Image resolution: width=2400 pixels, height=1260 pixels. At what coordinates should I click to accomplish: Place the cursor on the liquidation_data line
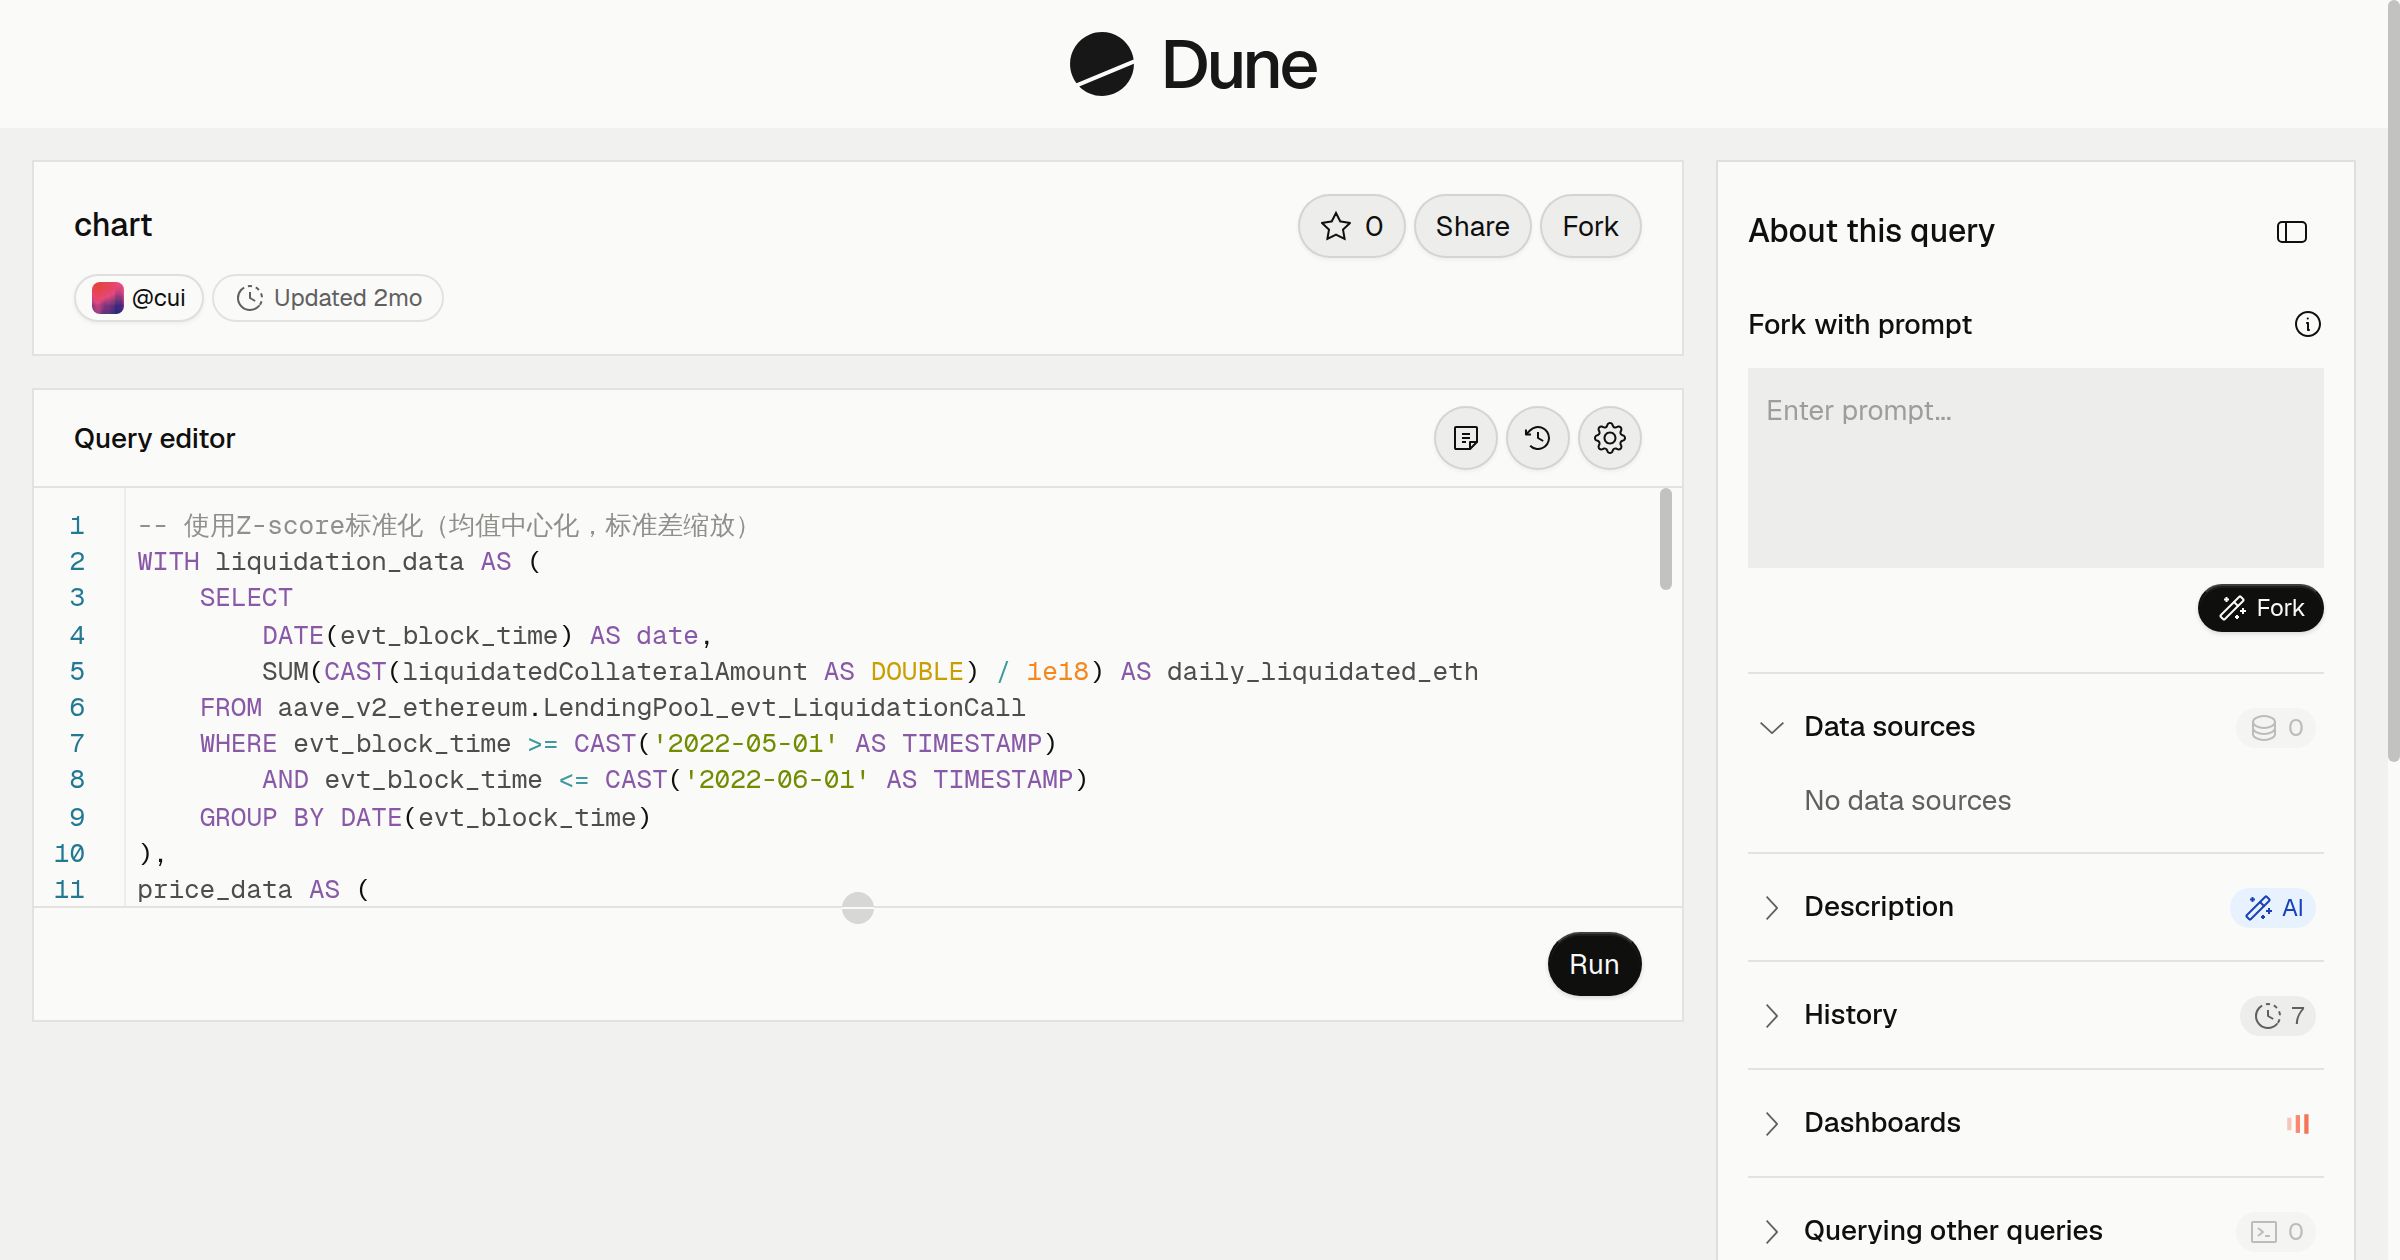(339, 562)
